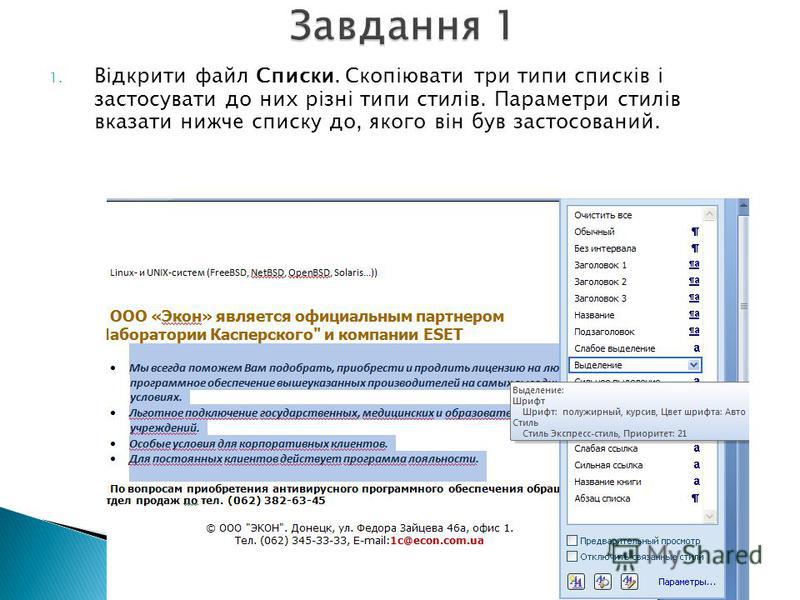The height and width of the screenshot is (600, 800).
Task: Open the Параметры... link in Styles pane
Action: pyautogui.click(x=687, y=582)
